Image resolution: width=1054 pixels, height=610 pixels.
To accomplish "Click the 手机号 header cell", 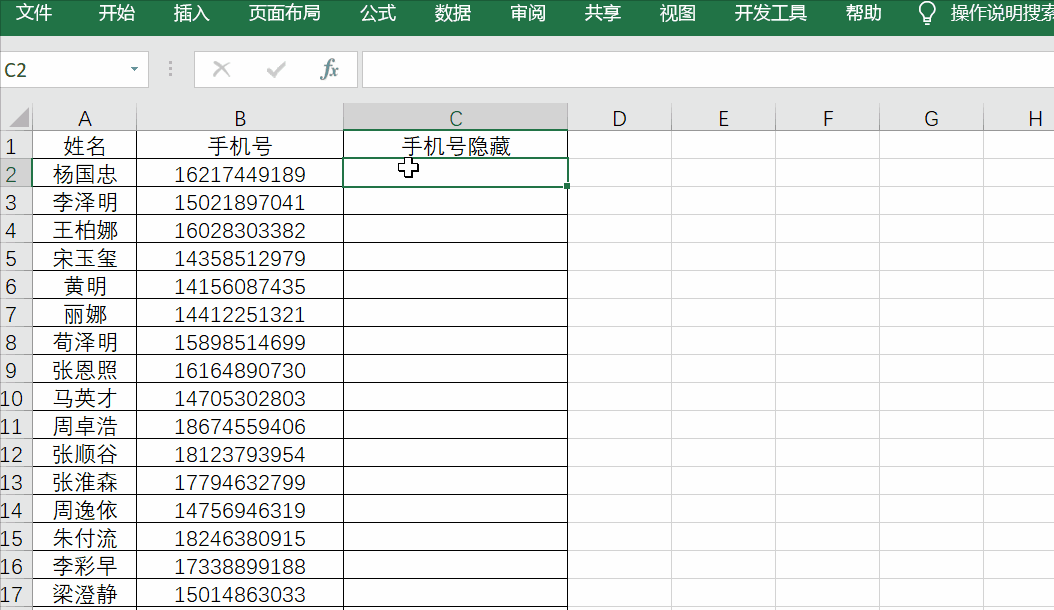I will (x=240, y=145).
